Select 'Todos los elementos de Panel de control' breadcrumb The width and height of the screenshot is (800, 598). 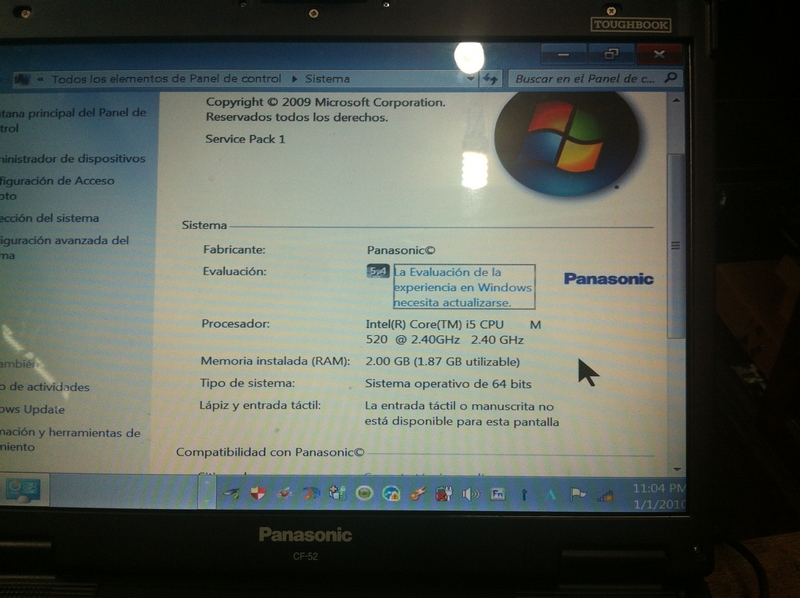pos(166,79)
